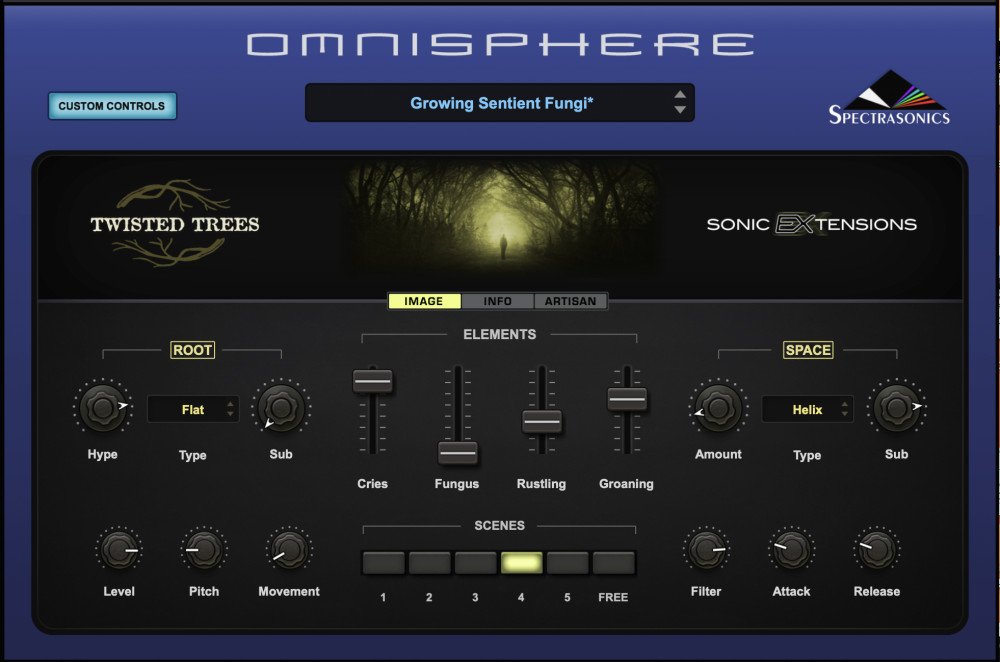Select Scene 2 button
This screenshot has height=662, width=1000.
429,563
